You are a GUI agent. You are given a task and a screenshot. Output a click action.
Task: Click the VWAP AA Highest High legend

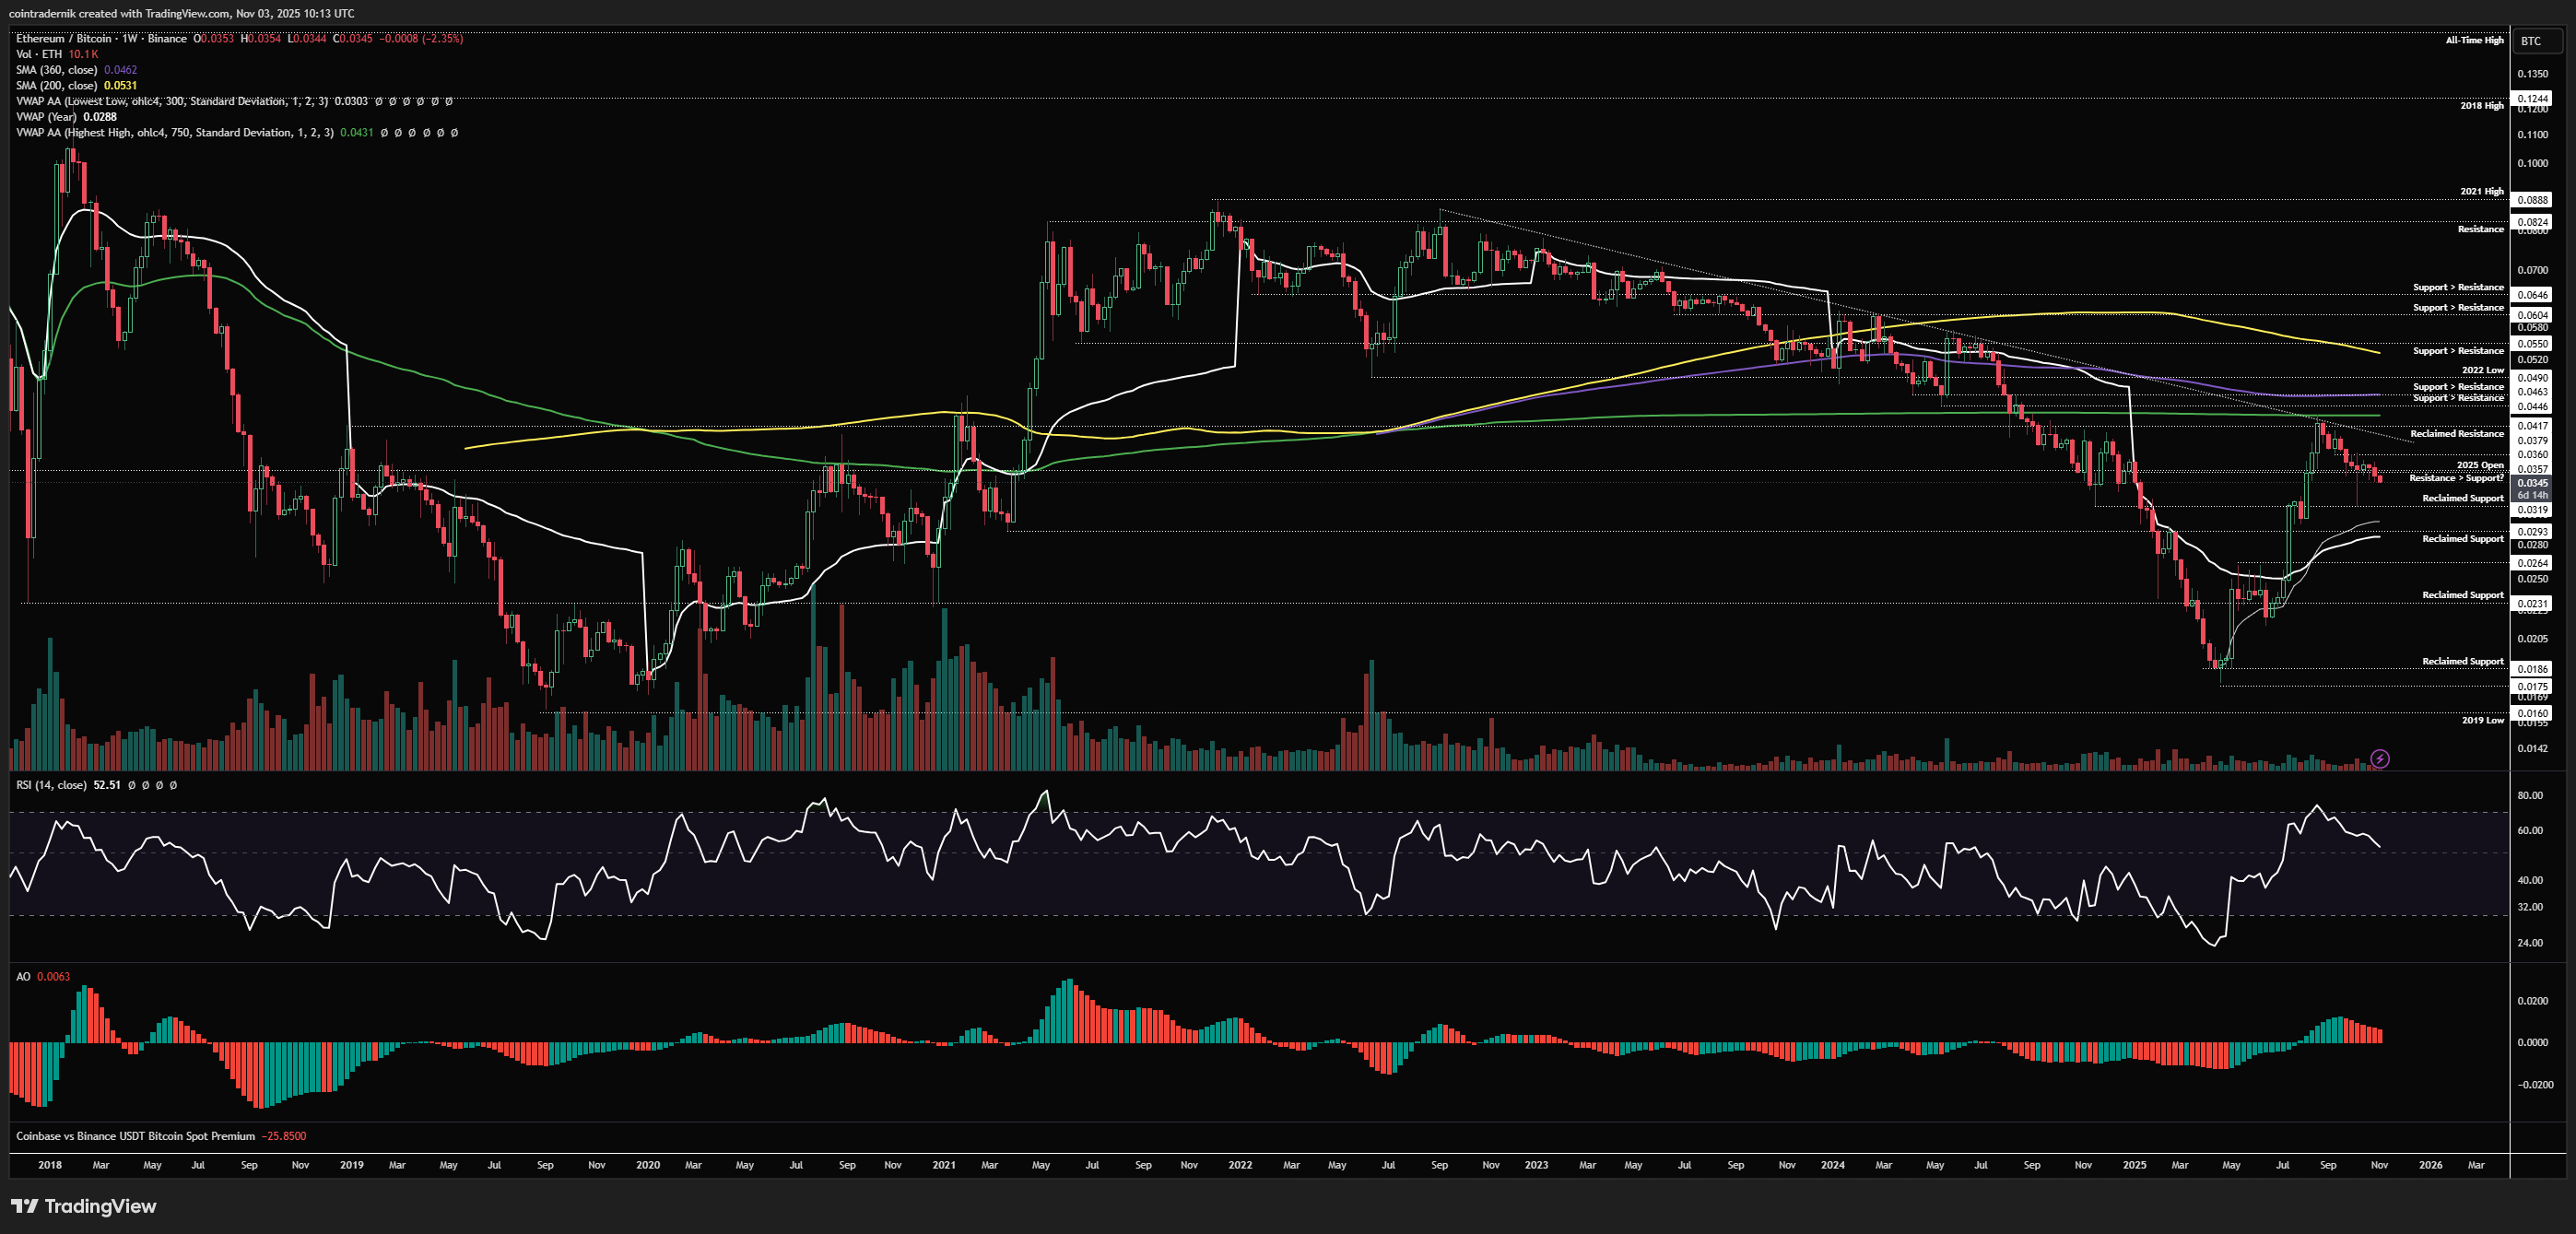coord(174,133)
